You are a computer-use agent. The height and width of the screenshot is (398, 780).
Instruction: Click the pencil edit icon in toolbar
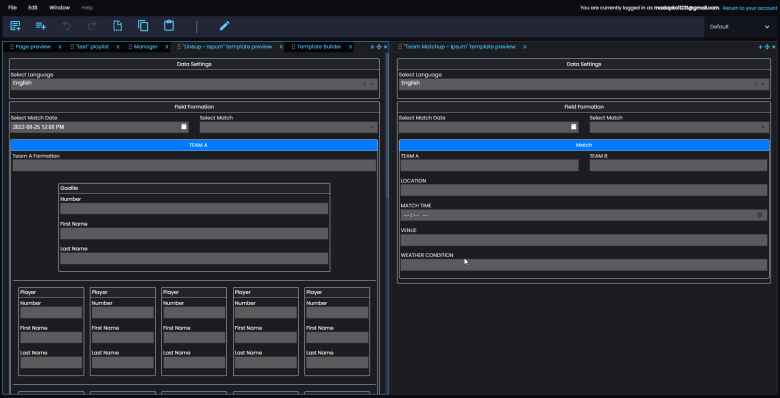(x=224, y=26)
